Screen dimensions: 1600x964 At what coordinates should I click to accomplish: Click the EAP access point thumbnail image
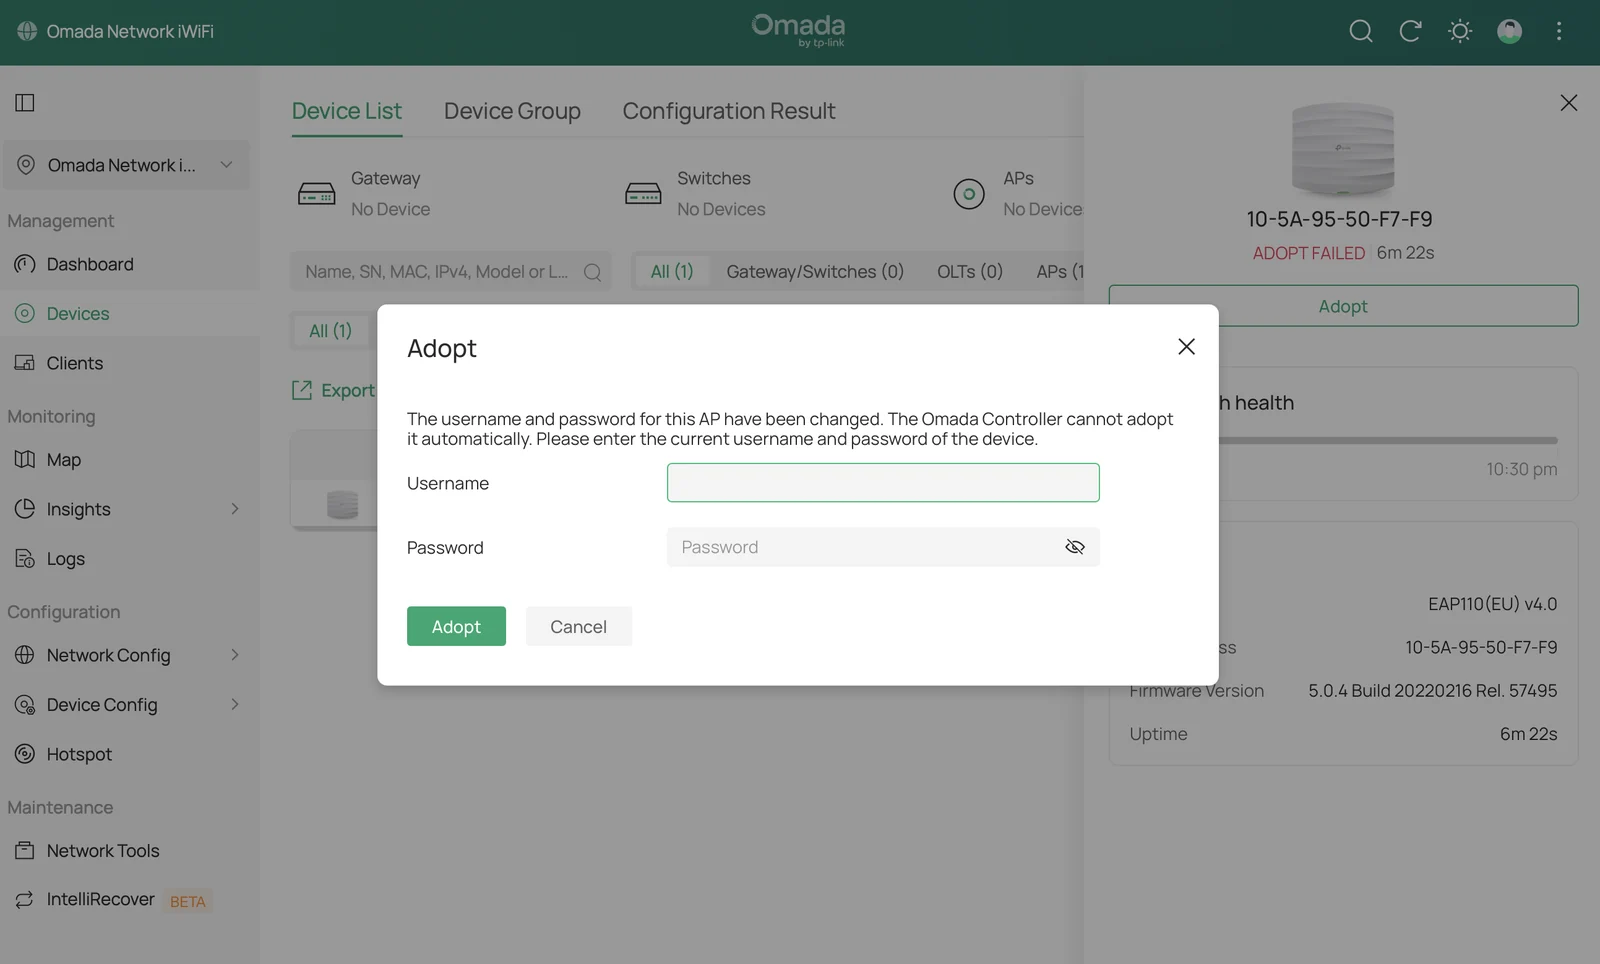click(1342, 148)
